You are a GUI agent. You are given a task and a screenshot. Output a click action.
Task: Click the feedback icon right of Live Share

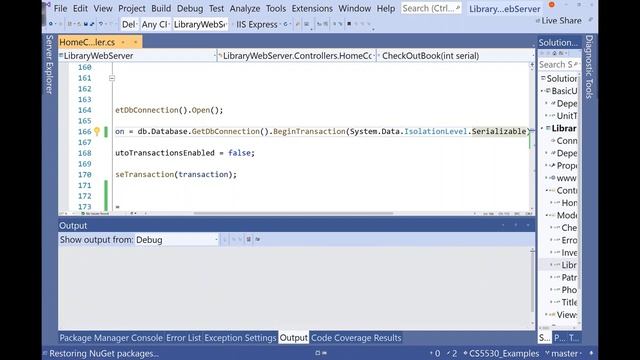click(590, 20)
